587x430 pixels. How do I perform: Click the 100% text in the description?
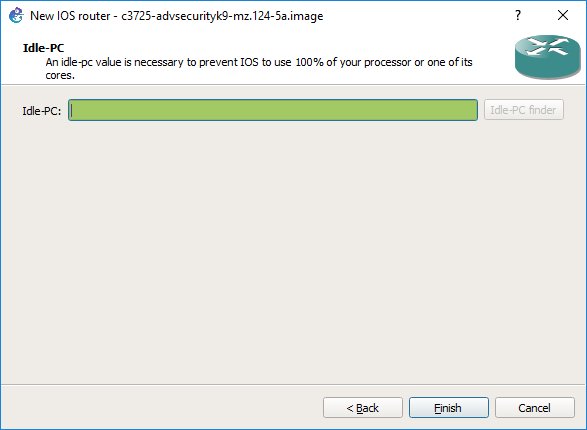310,62
